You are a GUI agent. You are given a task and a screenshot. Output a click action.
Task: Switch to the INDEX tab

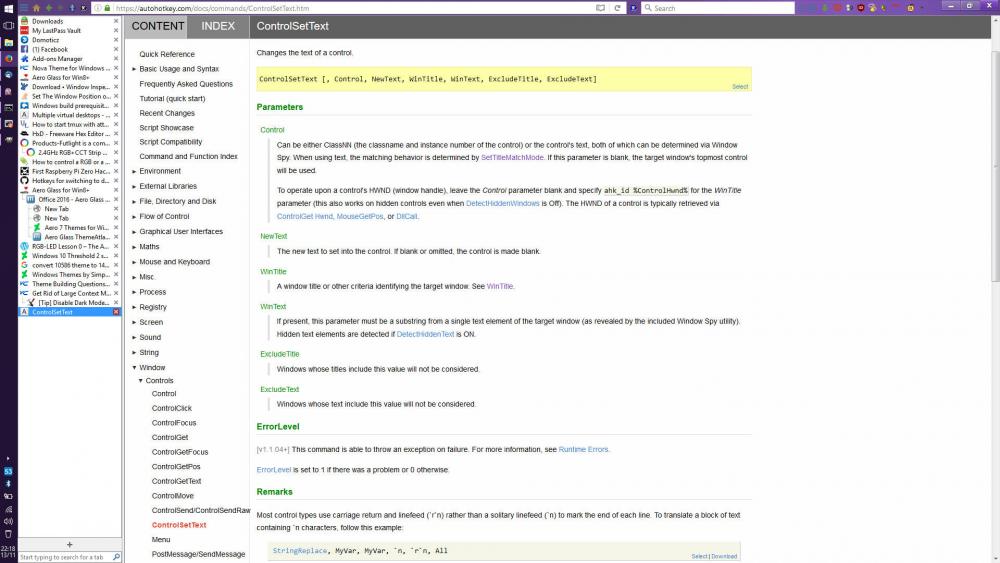pyautogui.click(x=218, y=26)
